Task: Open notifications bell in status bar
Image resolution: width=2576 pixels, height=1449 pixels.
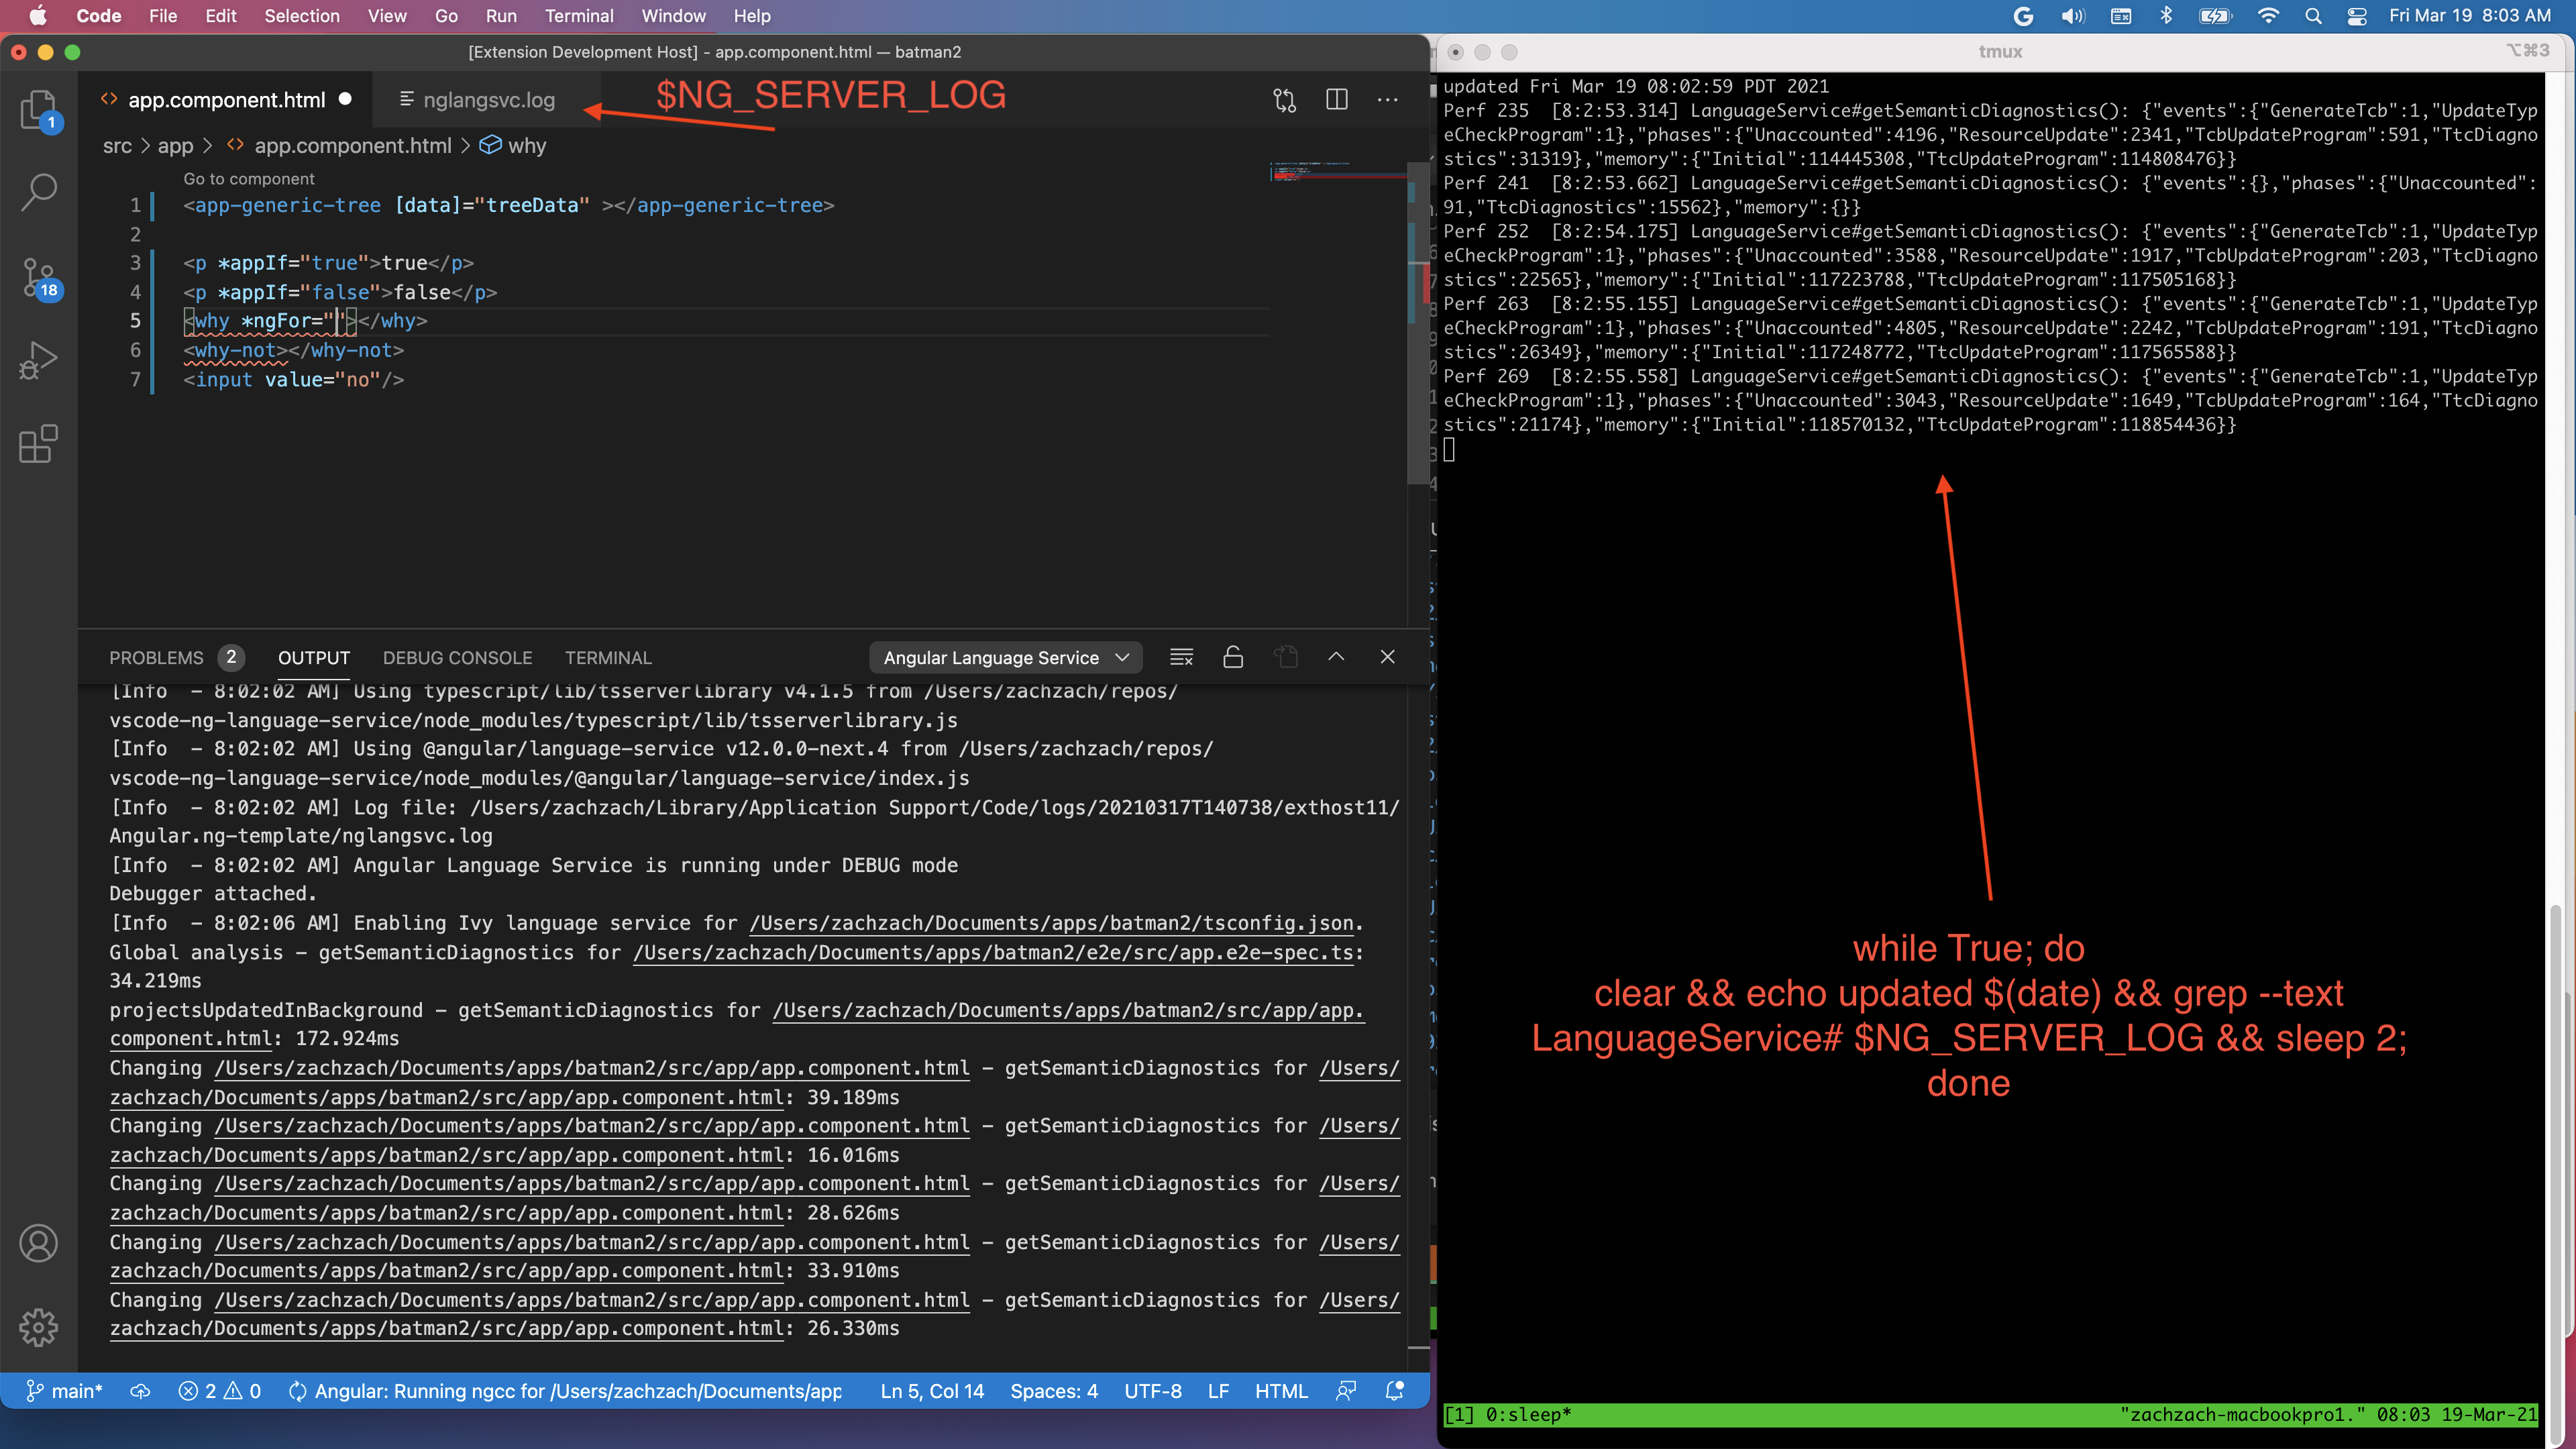Action: (x=1394, y=1391)
